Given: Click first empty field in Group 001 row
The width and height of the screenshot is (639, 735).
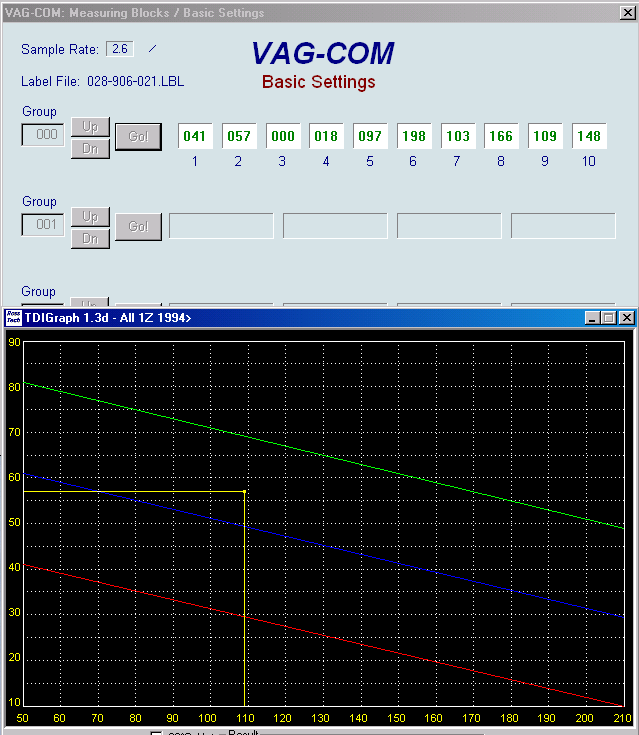Looking at the screenshot, I should click(221, 226).
